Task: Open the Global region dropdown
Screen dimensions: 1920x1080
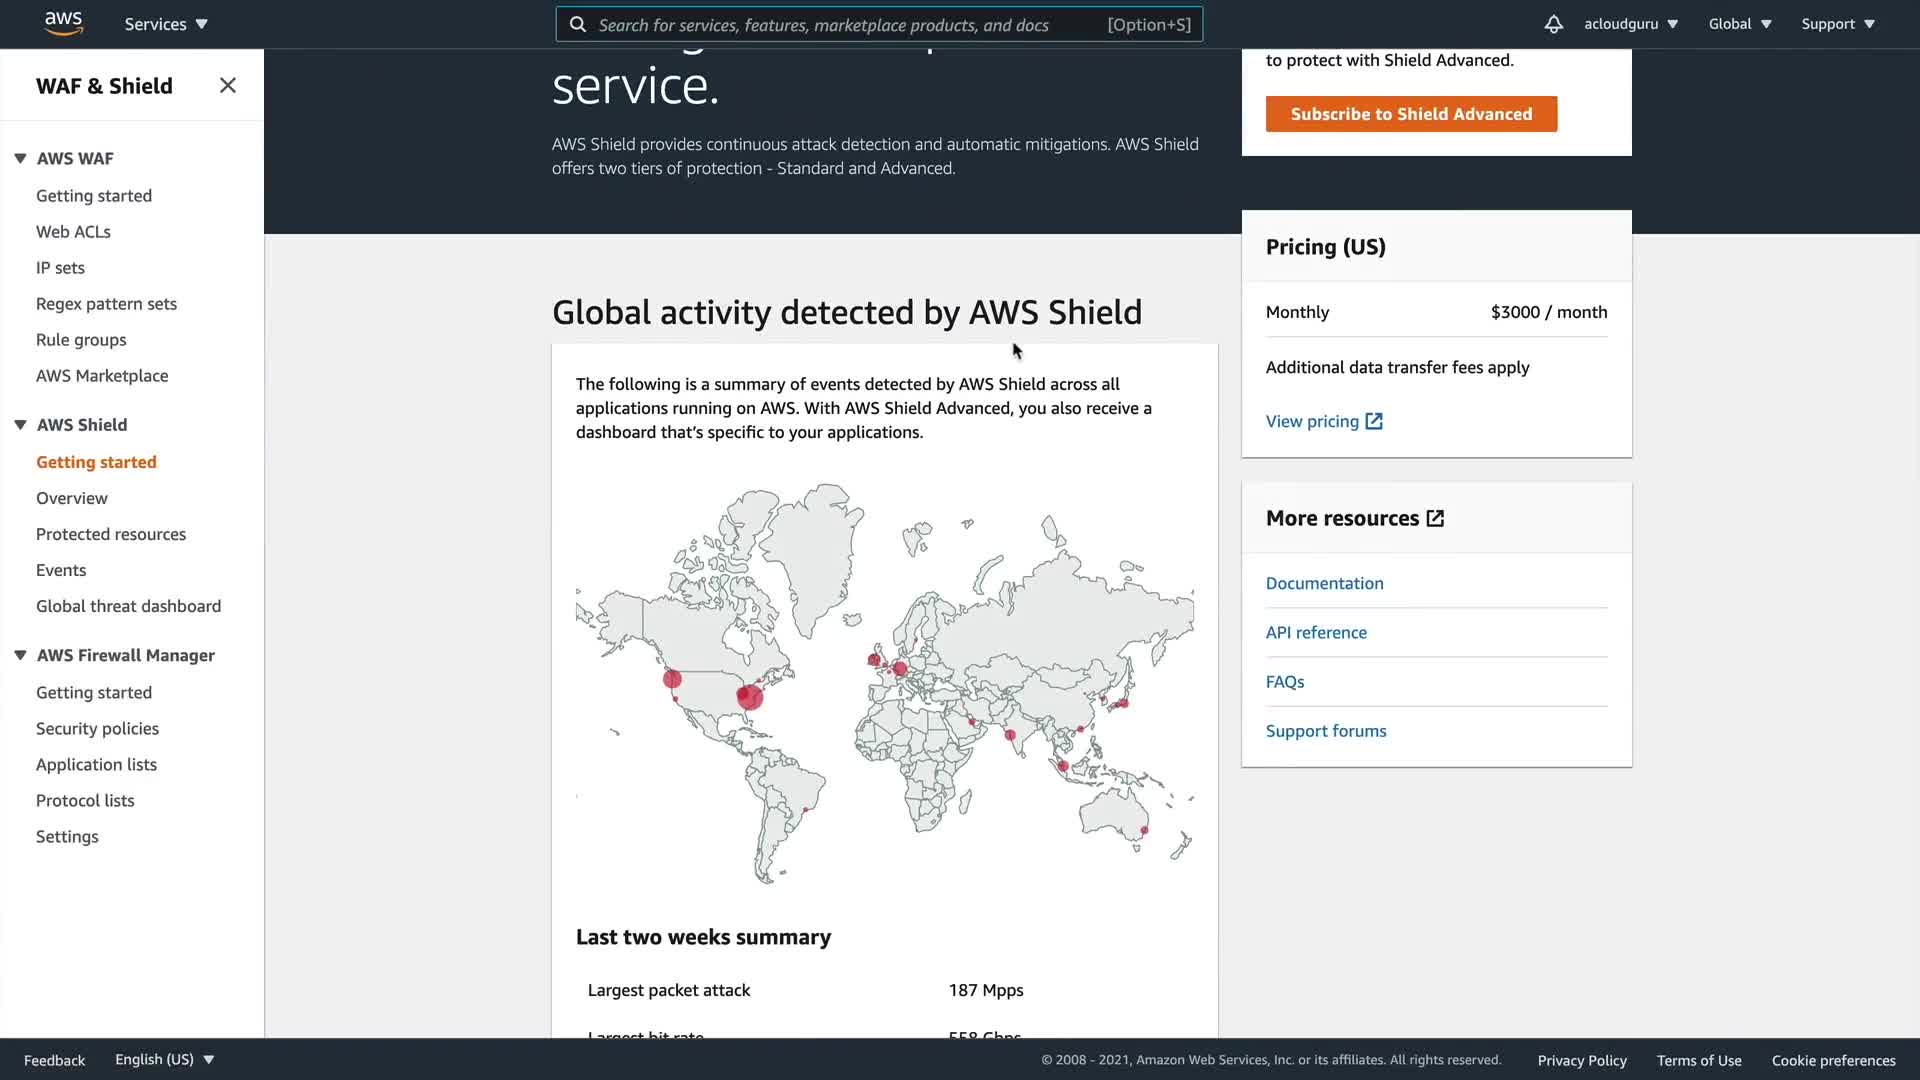Action: tap(1740, 24)
